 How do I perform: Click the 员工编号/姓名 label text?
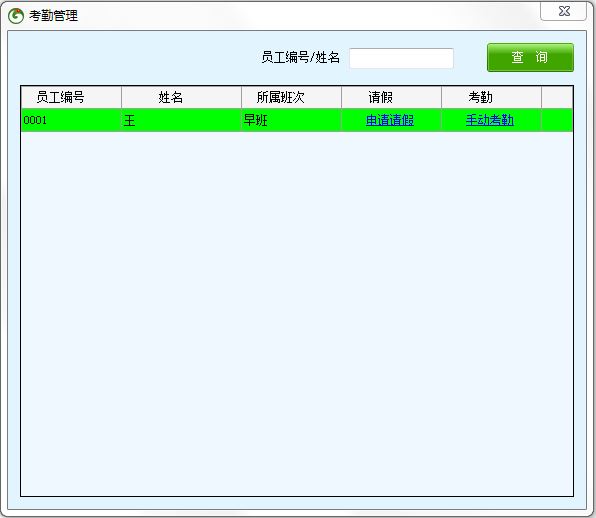(300, 57)
